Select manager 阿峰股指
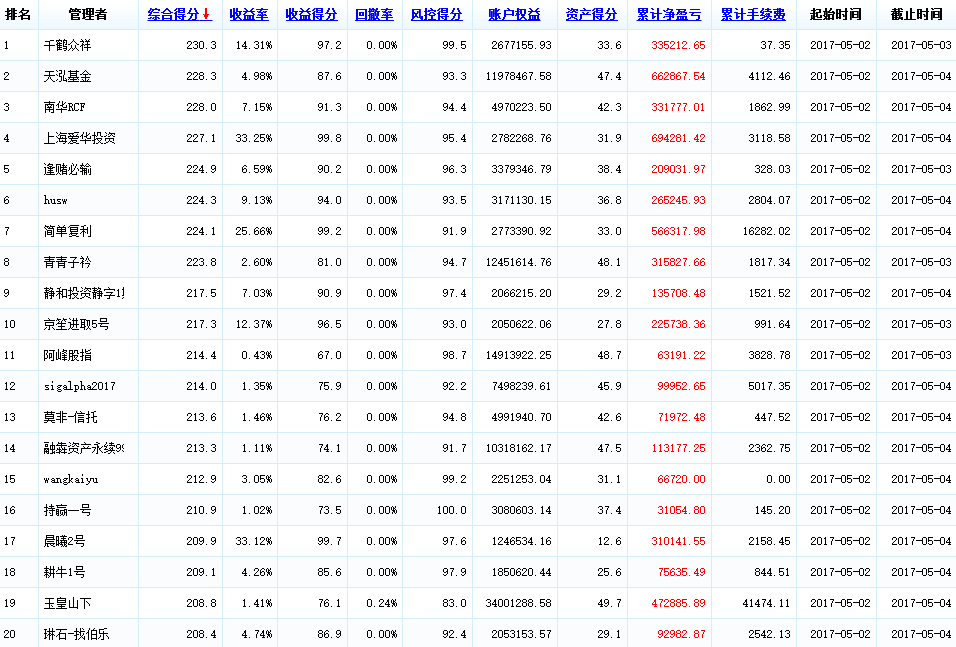The width and height of the screenshot is (956, 647). [67, 356]
